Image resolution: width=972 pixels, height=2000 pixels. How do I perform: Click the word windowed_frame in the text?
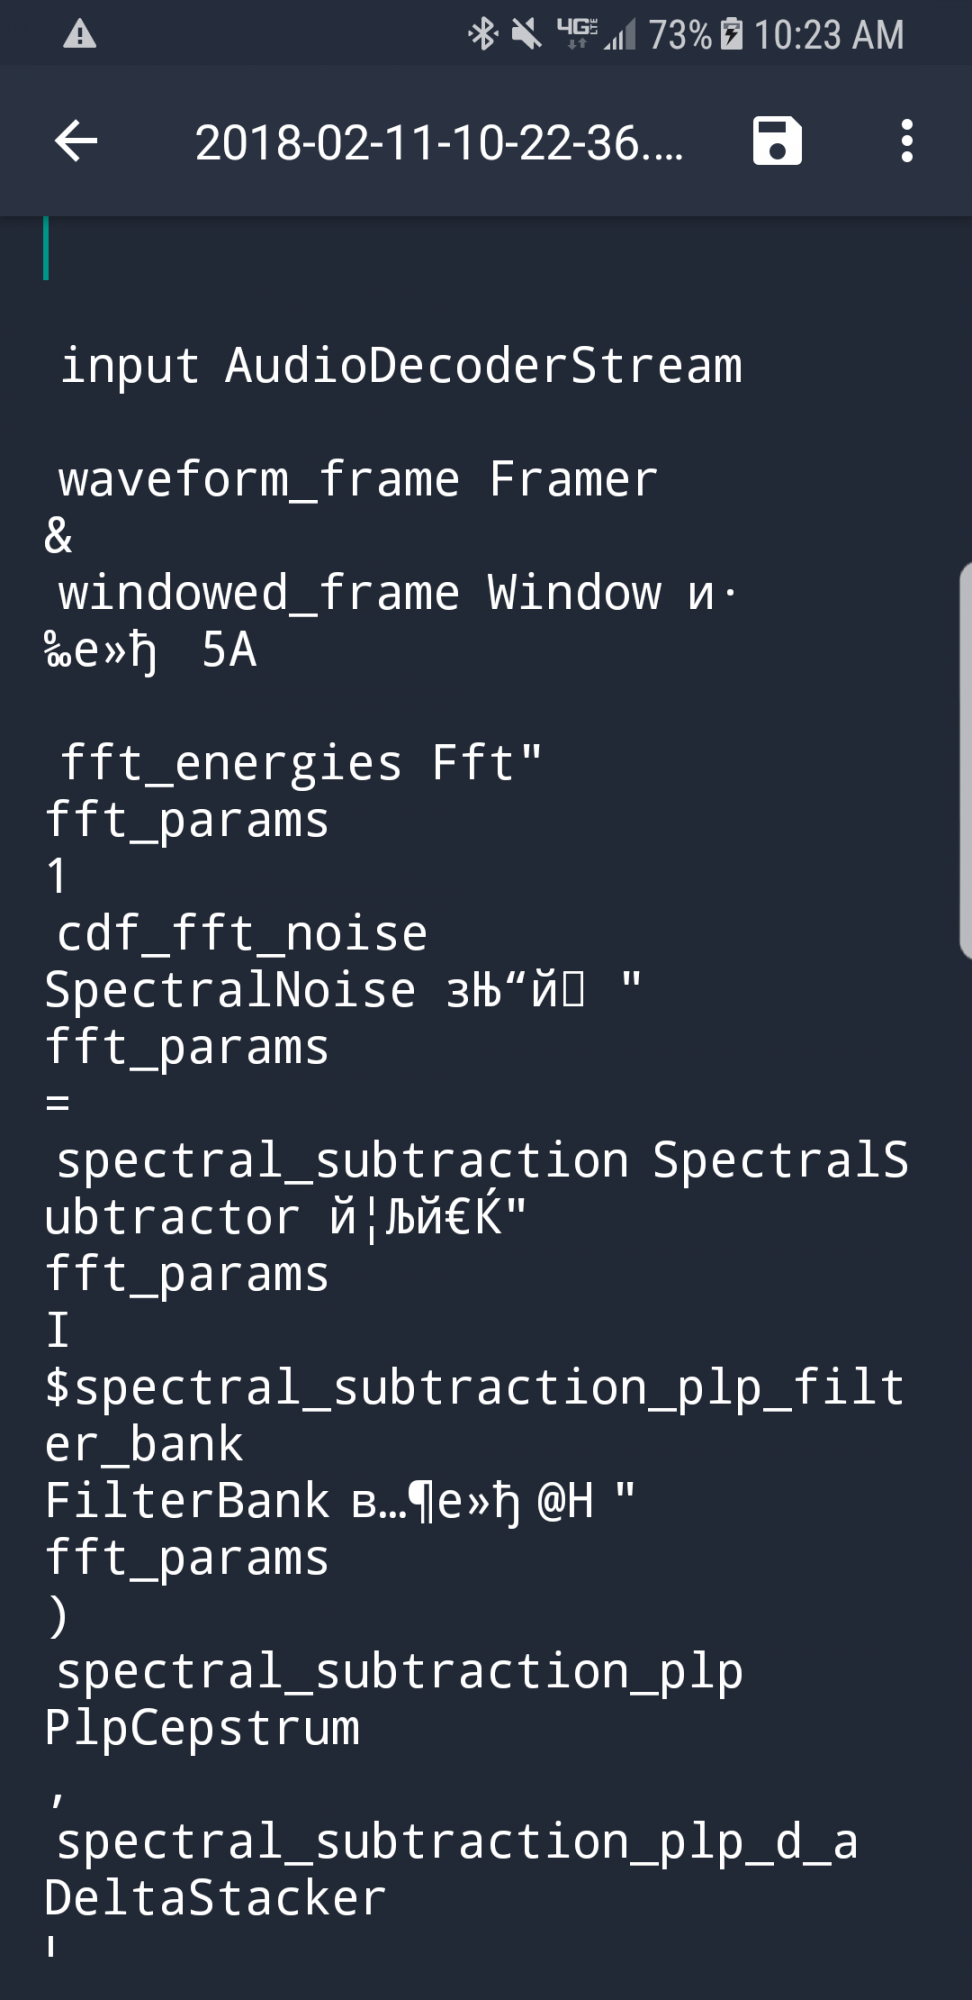pyautogui.click(x=258, y=593)
